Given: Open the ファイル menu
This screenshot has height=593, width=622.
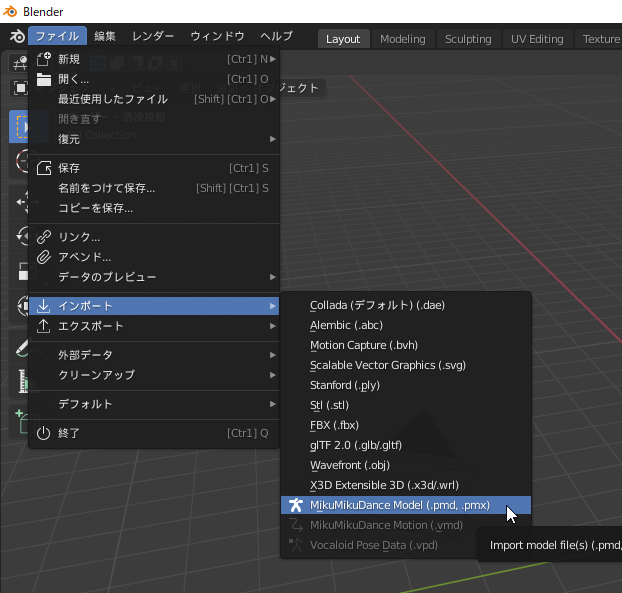Looking at the screenshot, I should click(58, 36).
